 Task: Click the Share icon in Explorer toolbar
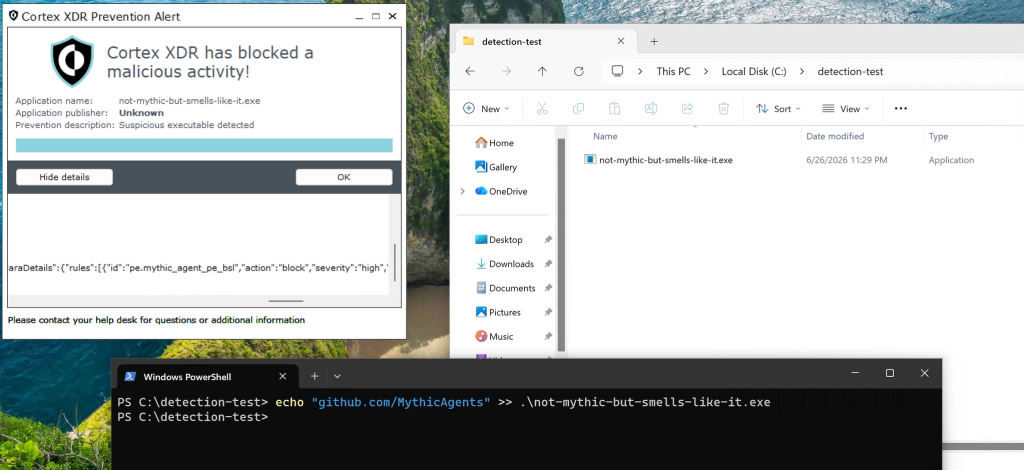point(687,108)
